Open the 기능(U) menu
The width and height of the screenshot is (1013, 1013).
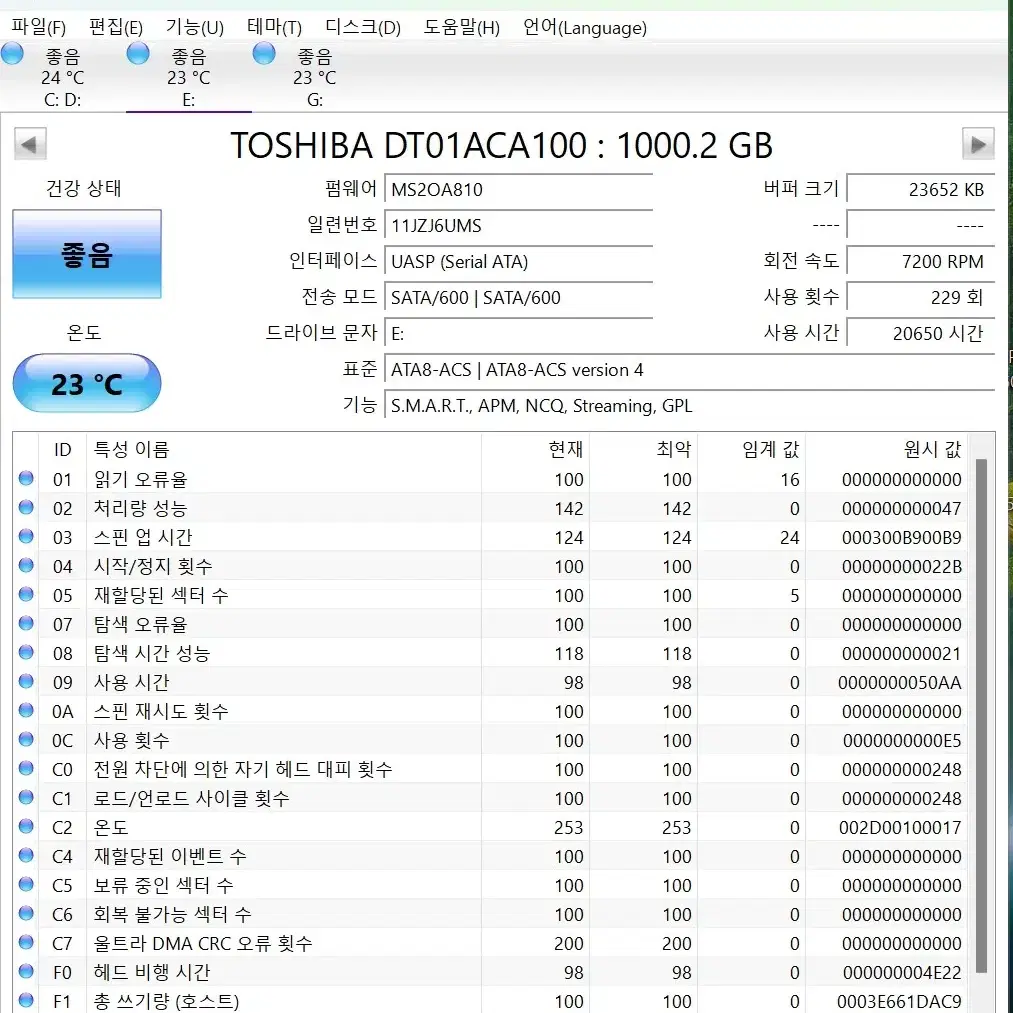coord(194,27)
